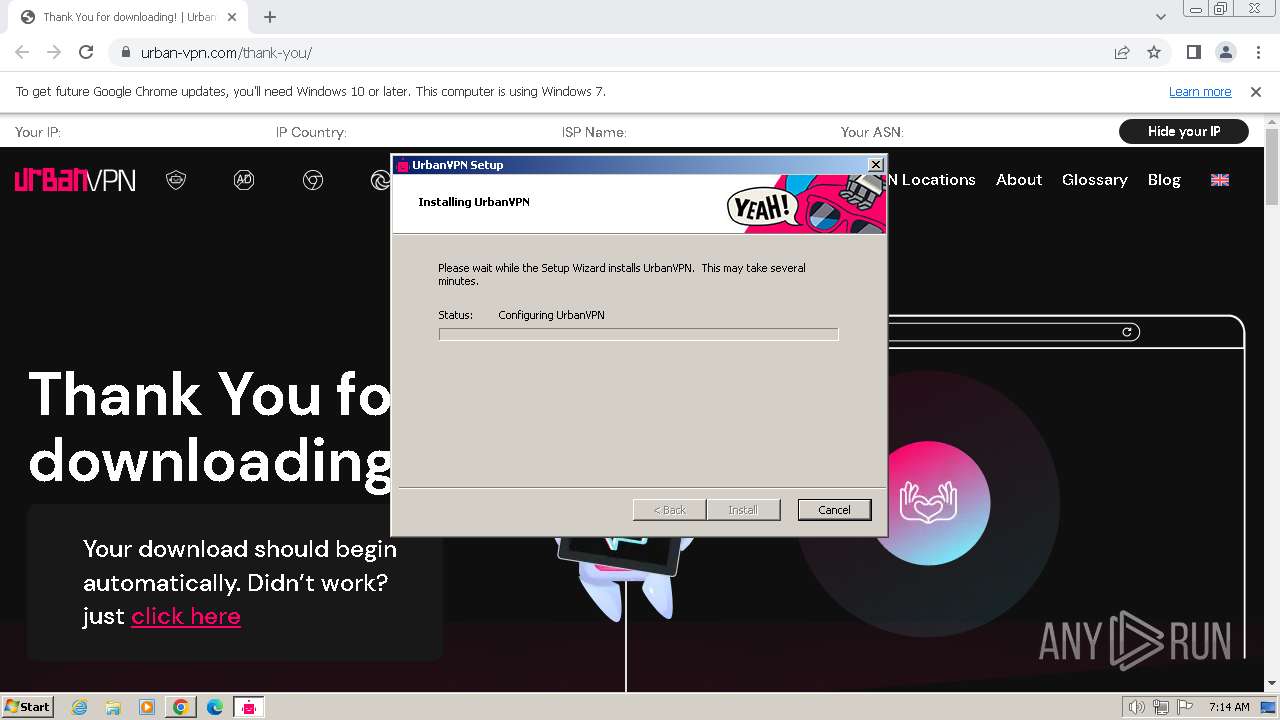The height and width of the screenshot is (720, 1280).
Task: Switch to Chrome in the taskbar
Action: tap(180, 707)
